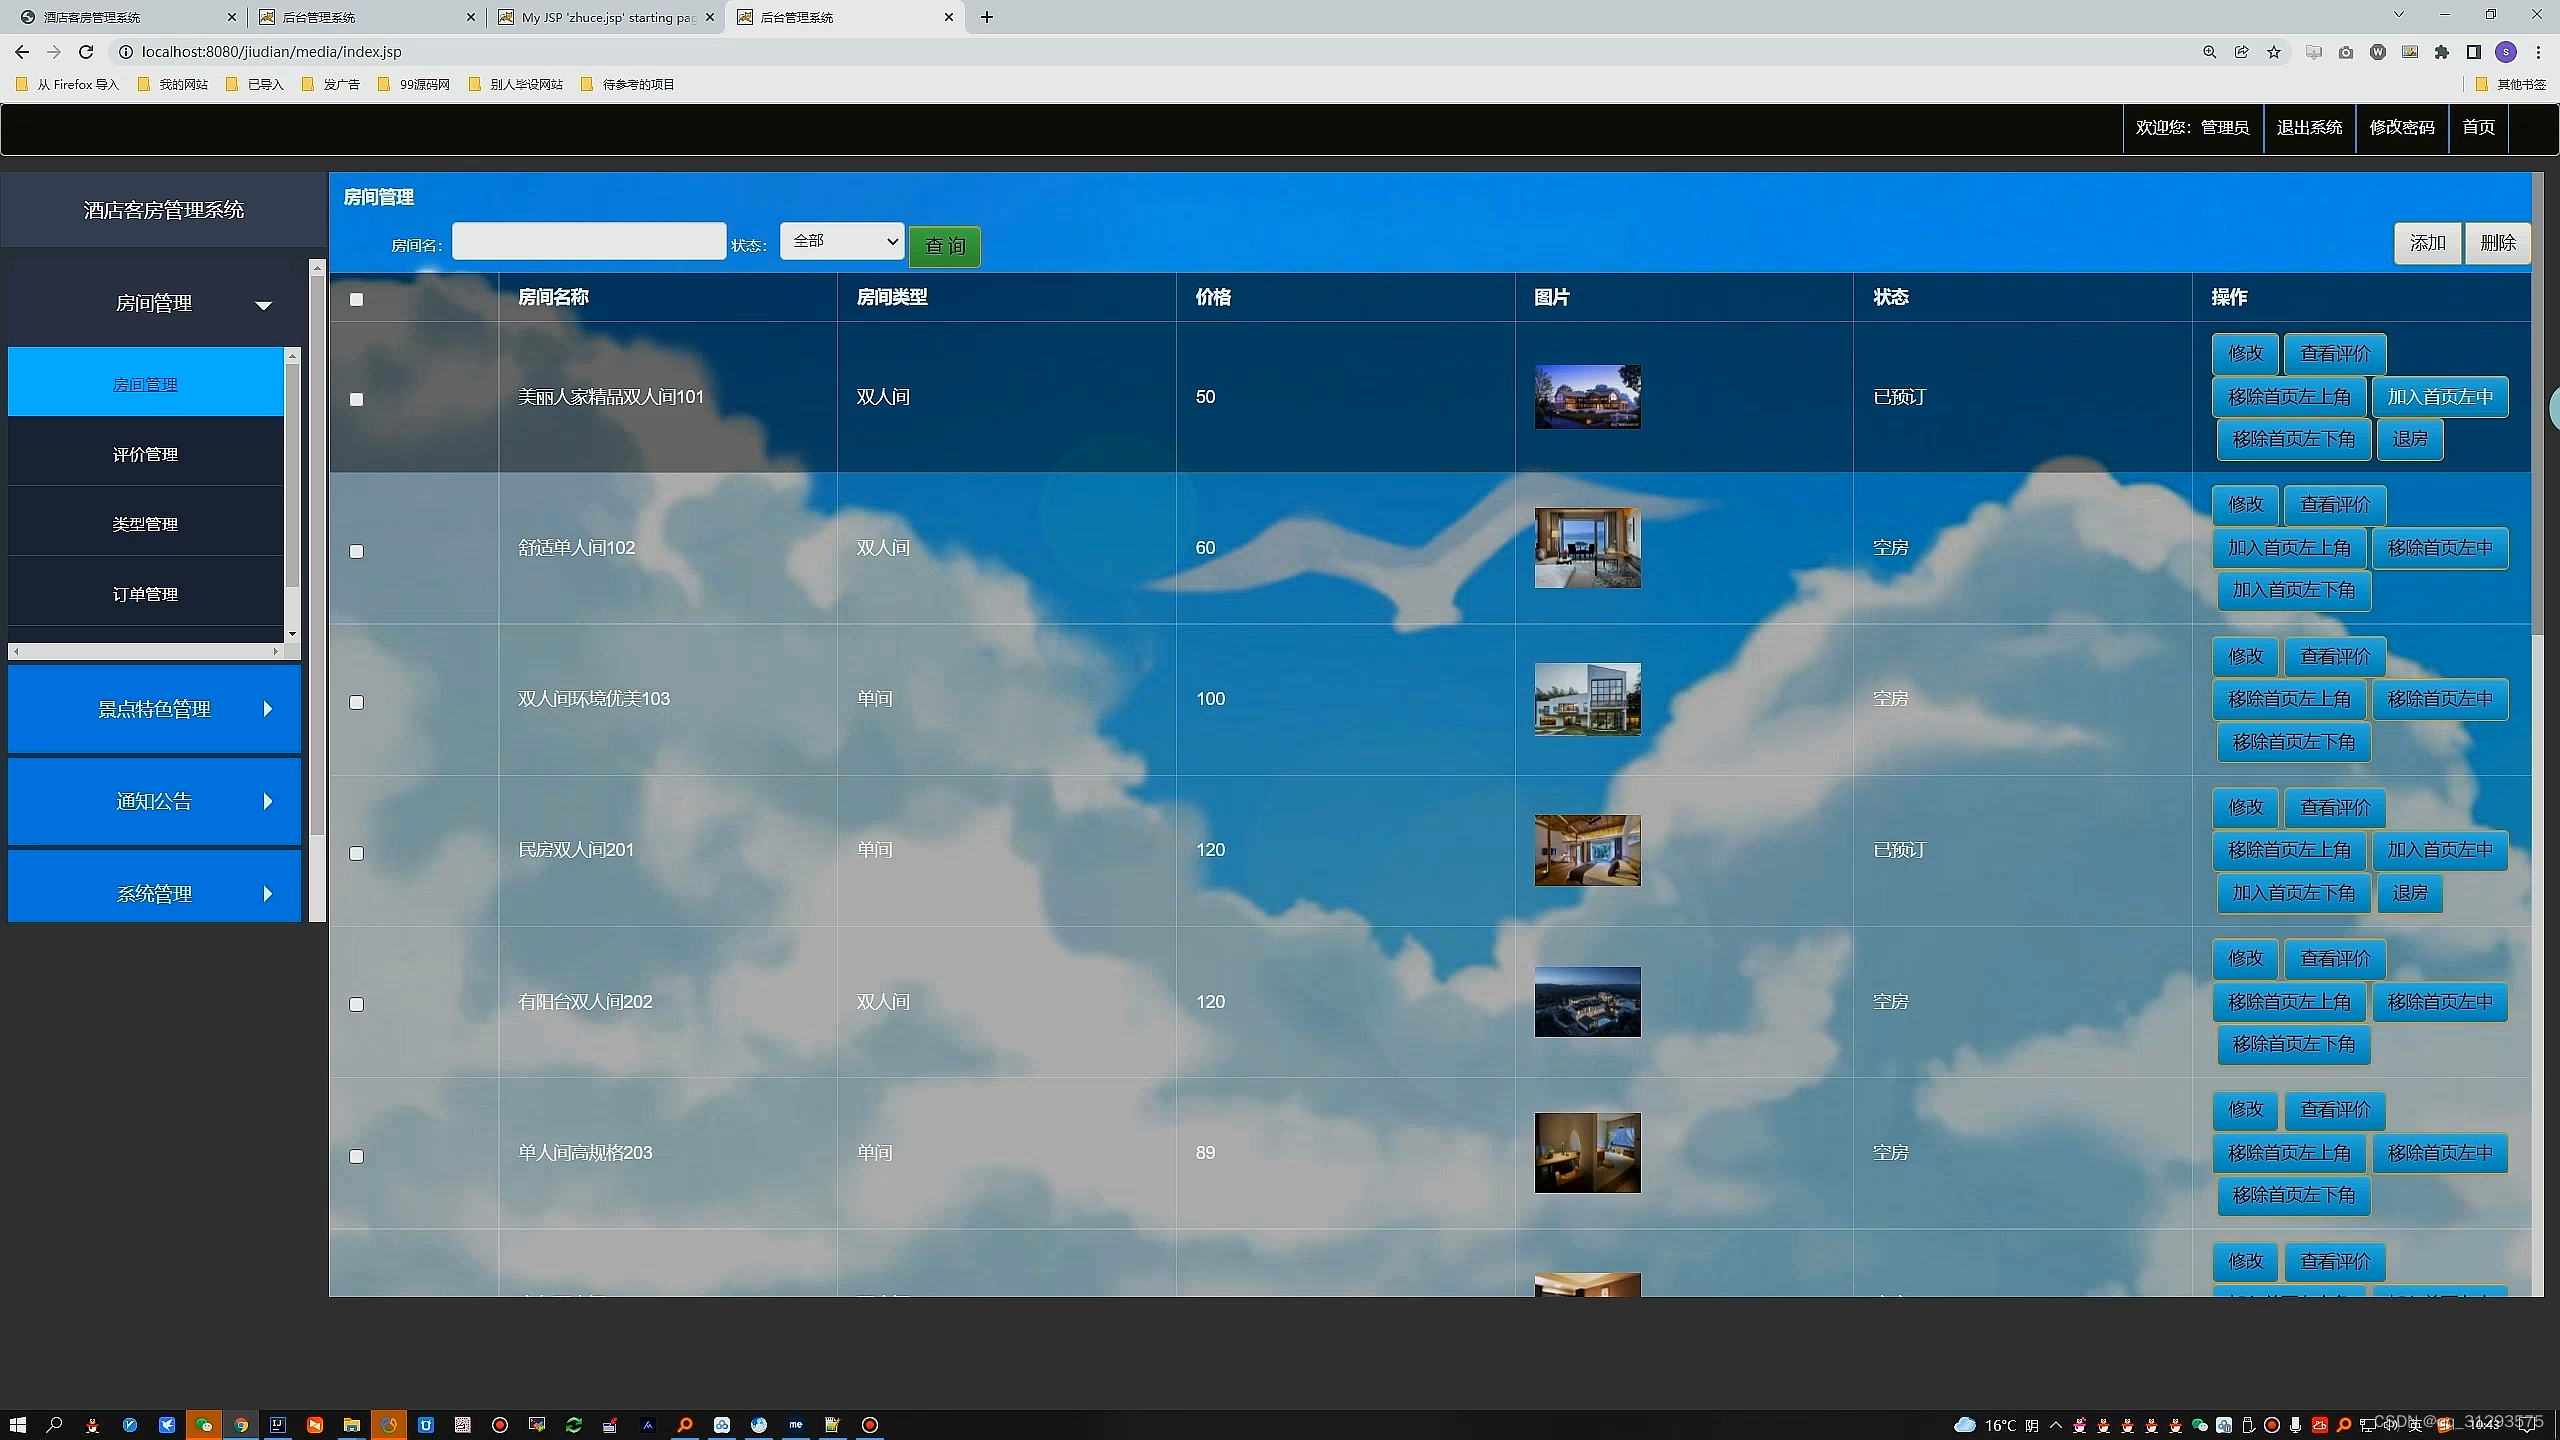Expand the 景点特色管理 sidebar section

pyautogui.click(x=154, y=709)
